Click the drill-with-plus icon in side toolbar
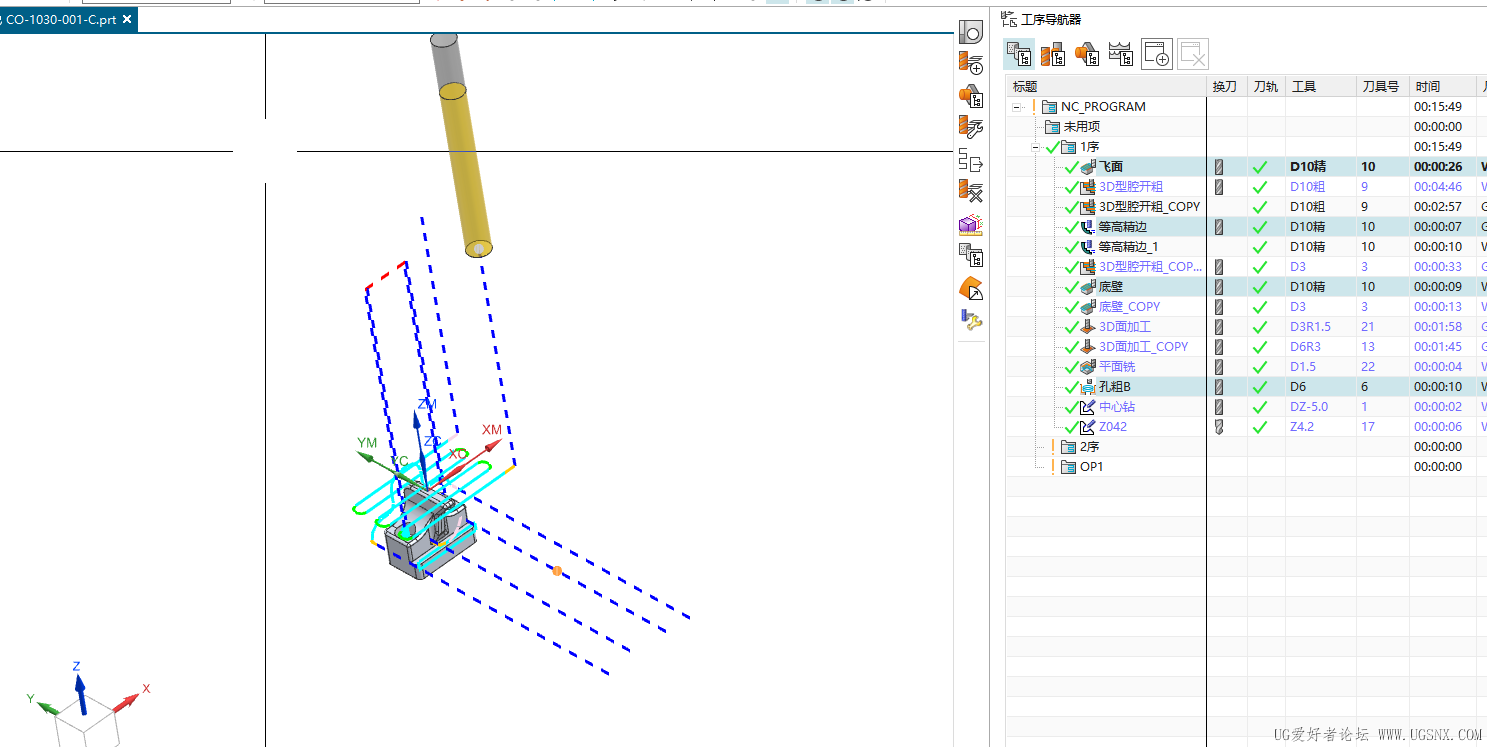This screenshot has width=1487, height=747. click(x=970, y=64)
